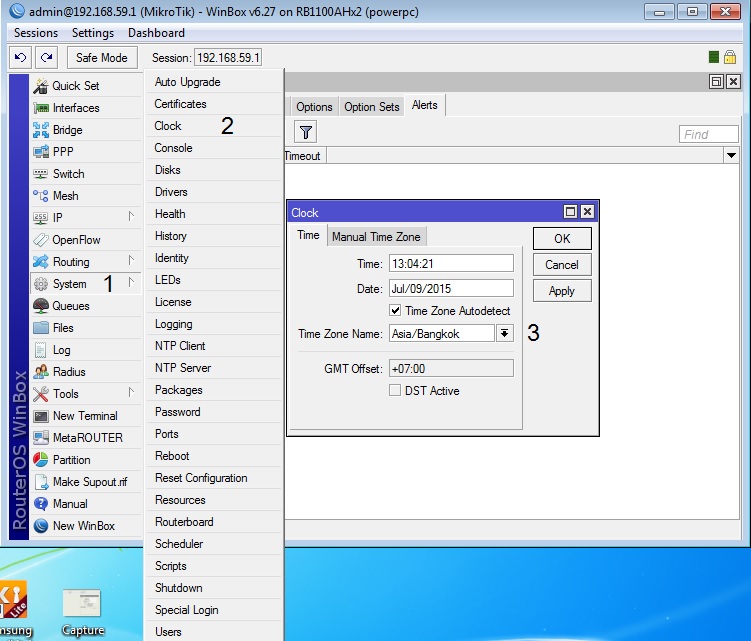This screenshot has width=751, height=641.
Task: Open the Queues sidebar item
Action: point(70,306)
